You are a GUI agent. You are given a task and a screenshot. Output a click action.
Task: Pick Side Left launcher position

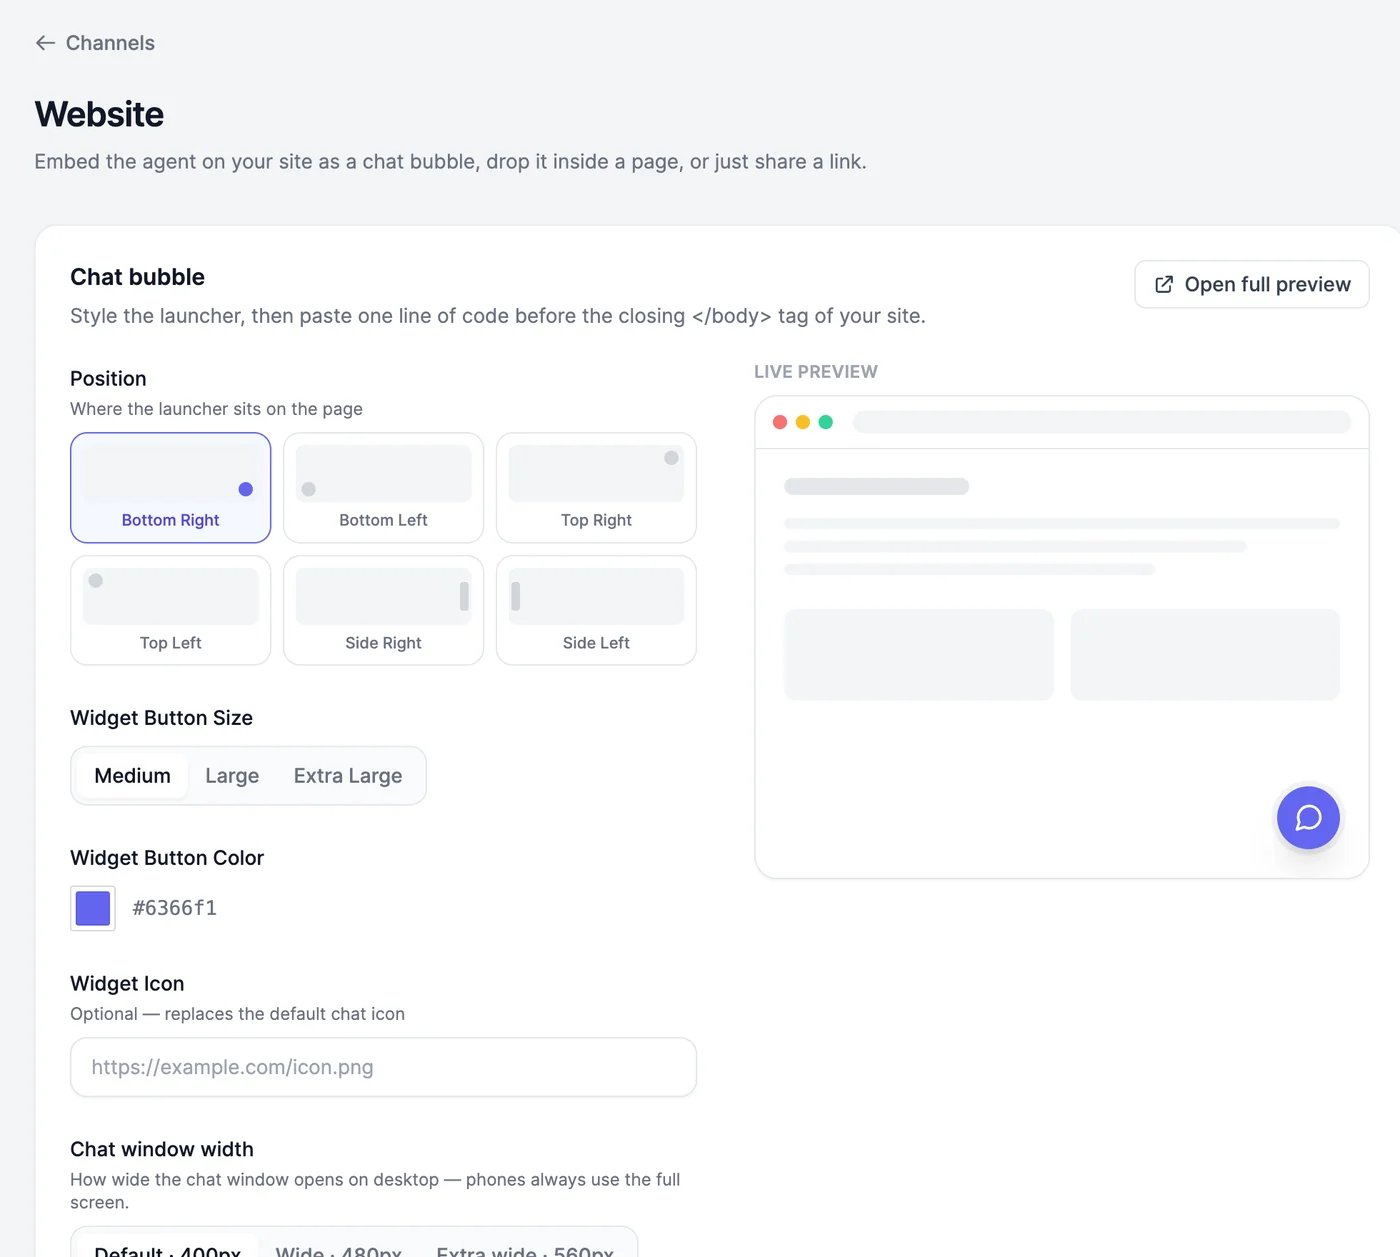tap(596, 610)
